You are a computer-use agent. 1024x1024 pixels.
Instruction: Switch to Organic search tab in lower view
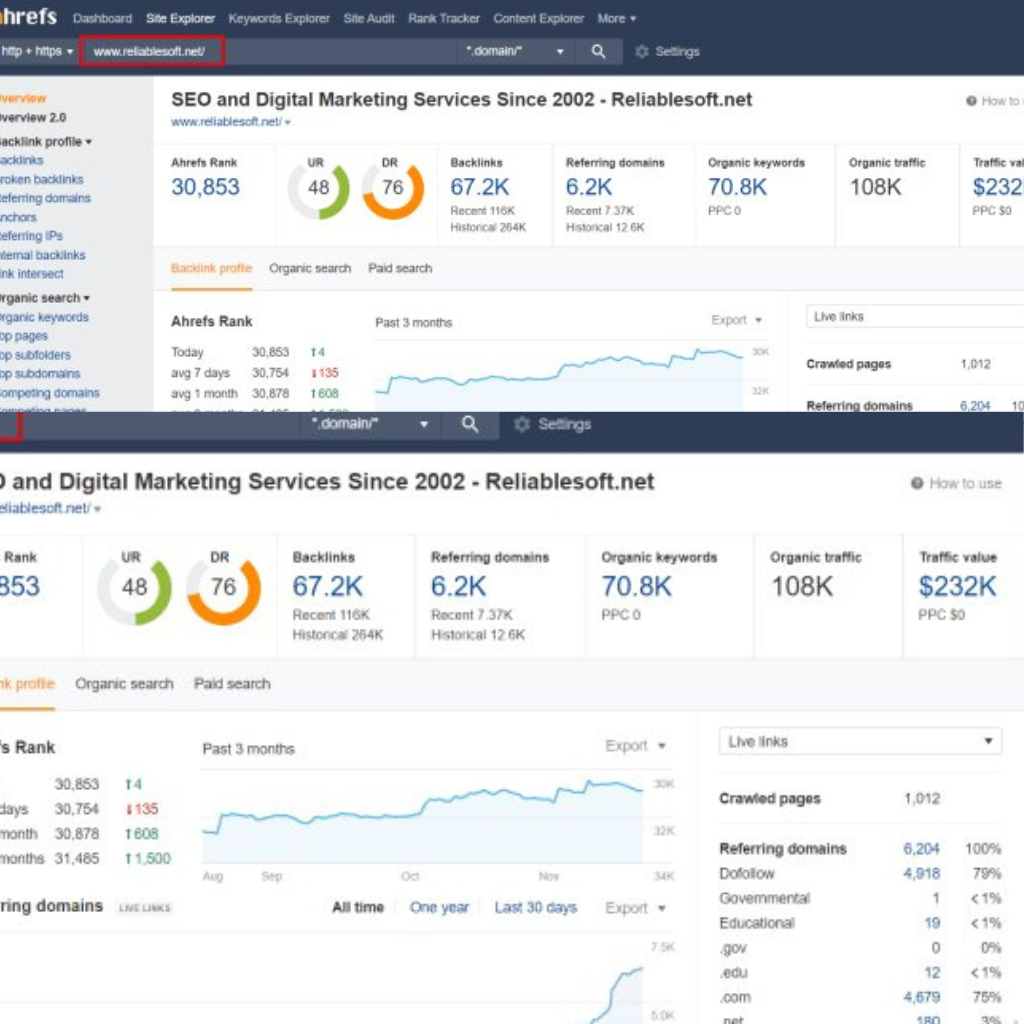click(x=124, y=684)
